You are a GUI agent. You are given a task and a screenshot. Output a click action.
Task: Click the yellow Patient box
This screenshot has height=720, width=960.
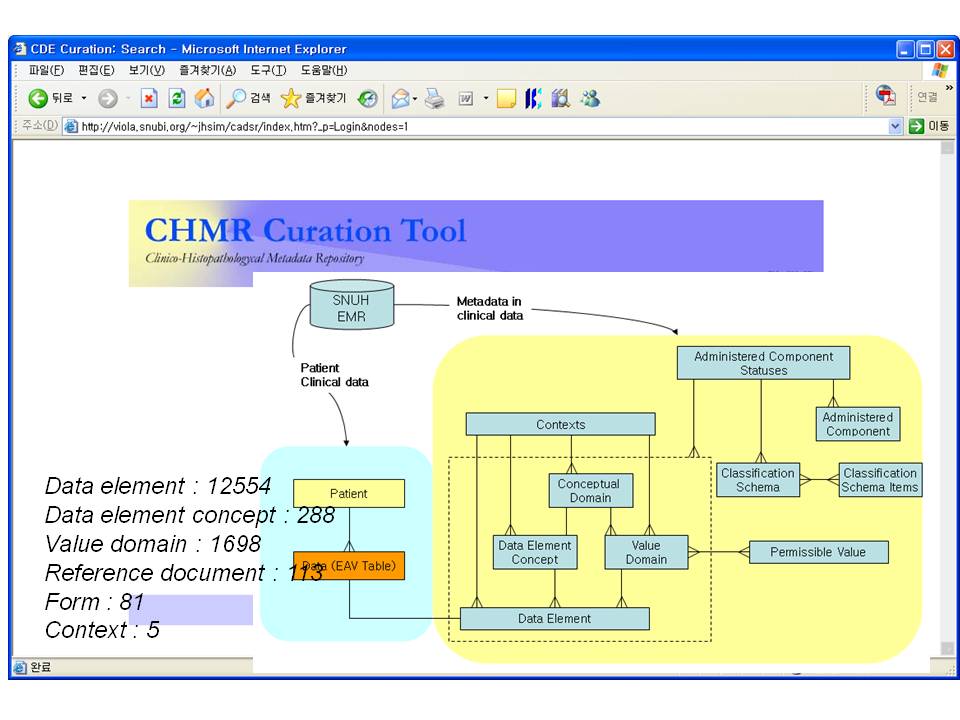[349, 493]
